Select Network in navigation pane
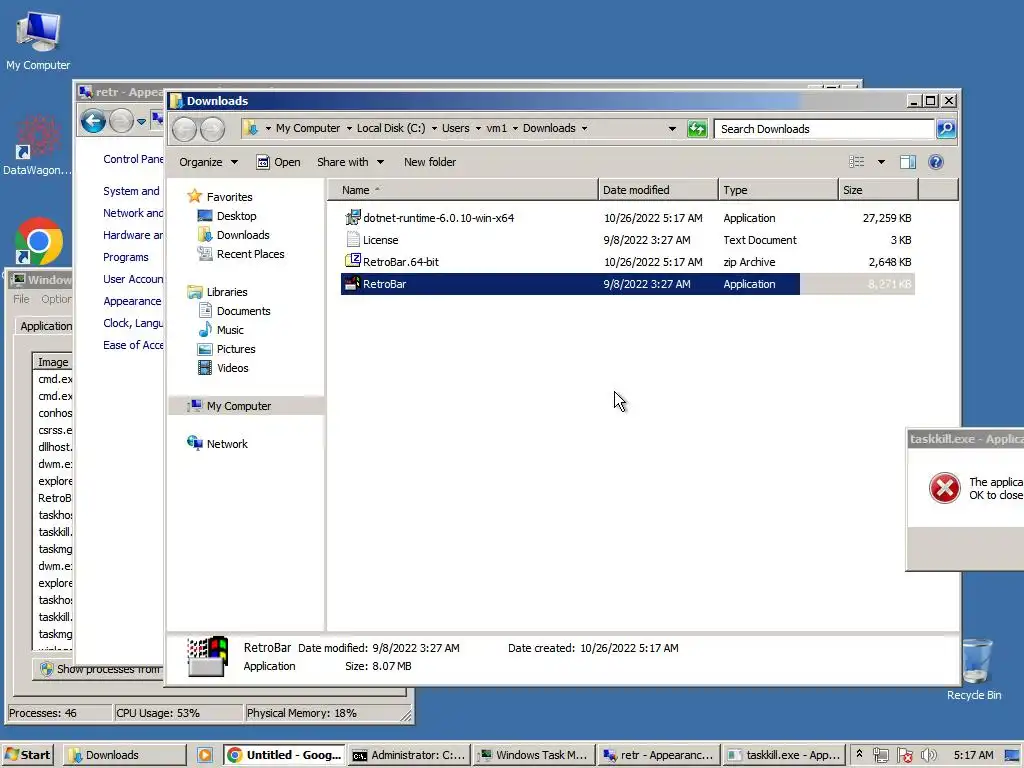The height and width of the screenshot is (768, 1024). click(217, 444)
